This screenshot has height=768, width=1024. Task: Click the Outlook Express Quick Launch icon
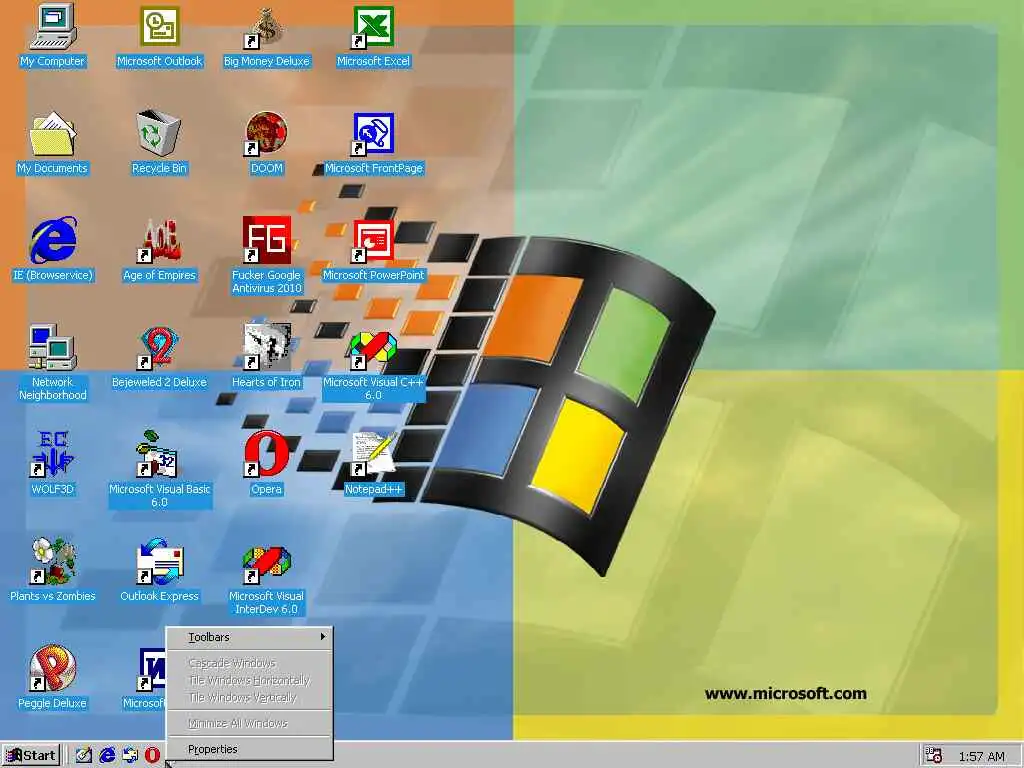tap(130, 756)
